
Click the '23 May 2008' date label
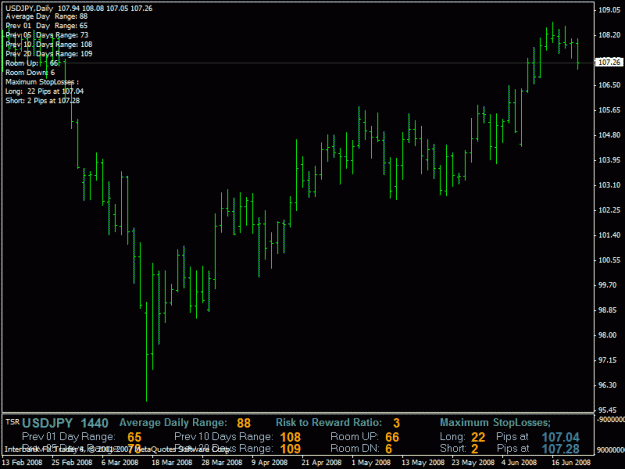[x=473, y=462]
